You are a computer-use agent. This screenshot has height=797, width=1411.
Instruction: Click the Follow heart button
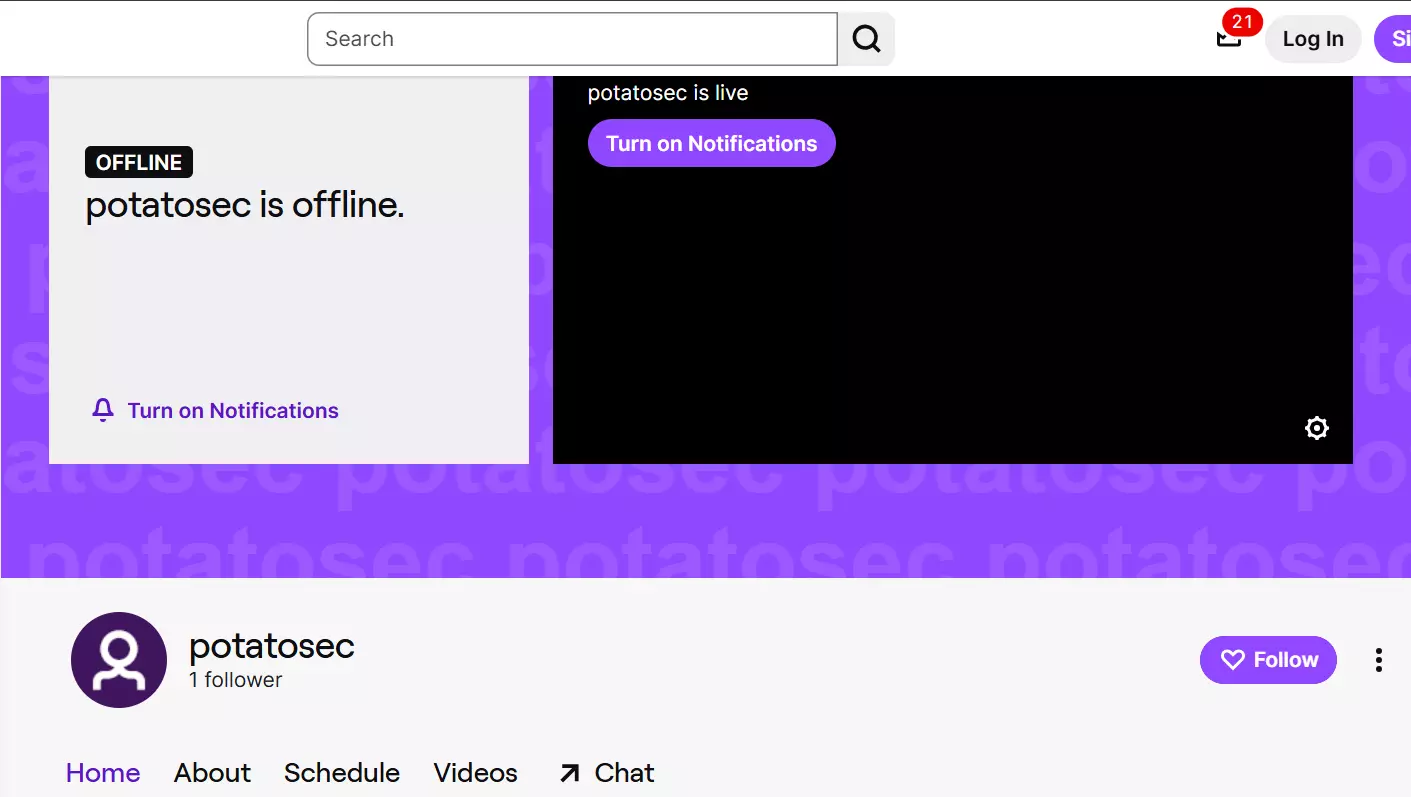[x=1268, y=660]
